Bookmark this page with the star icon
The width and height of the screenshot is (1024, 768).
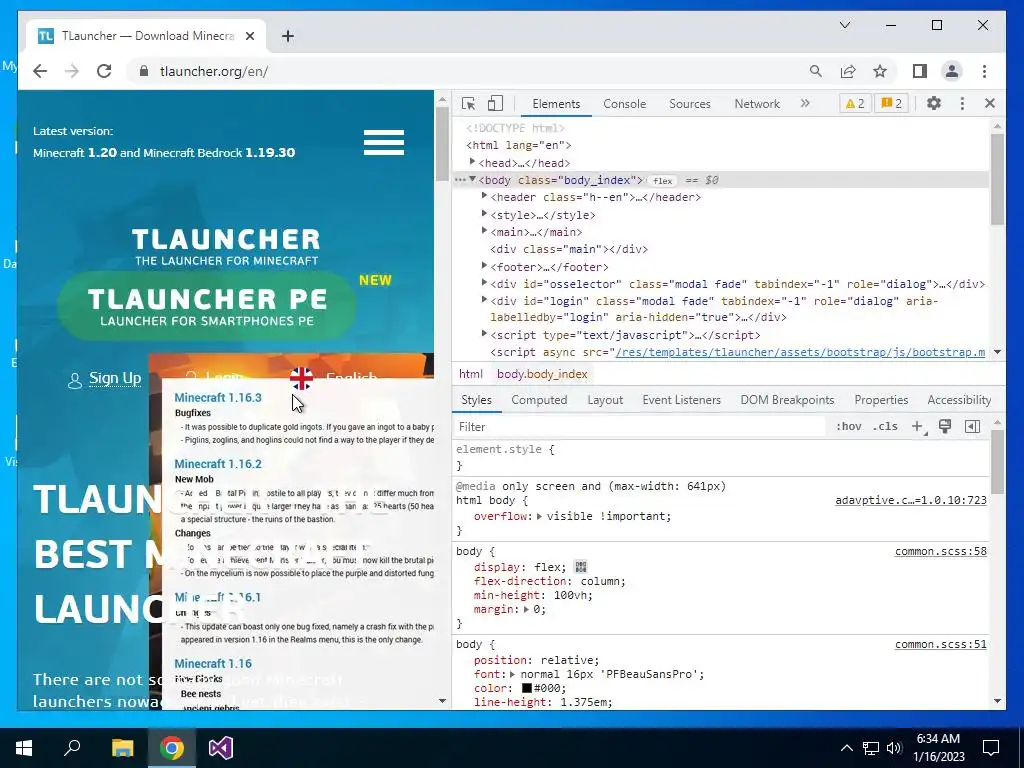(x=880, y=71)
